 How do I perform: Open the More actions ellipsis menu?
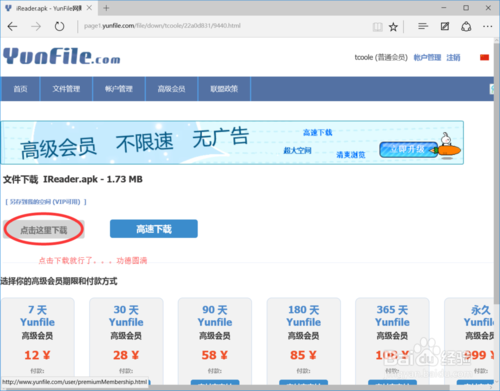click(x=487, y=26)
